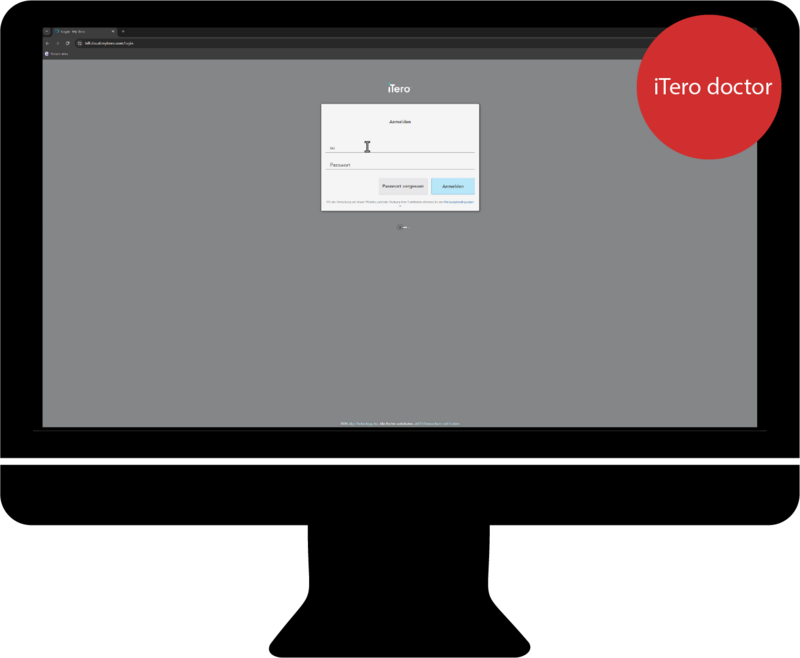The height and width of the screenshot is (658, 800).
Task: Click the blue Anmelden button
Action: click(x=453, y=186)
